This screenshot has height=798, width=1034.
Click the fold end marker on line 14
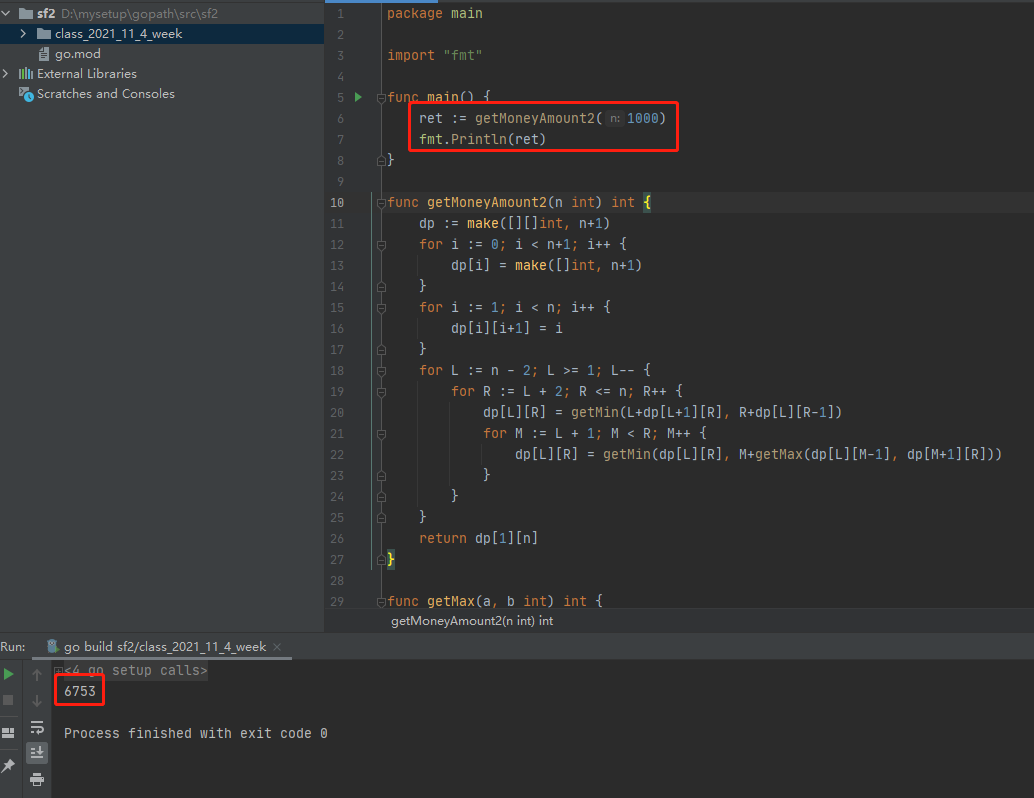click(381, 287)
